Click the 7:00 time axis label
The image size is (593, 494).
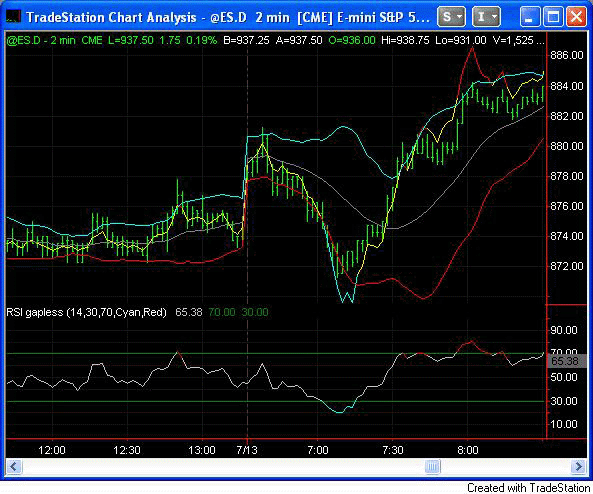[x=318, y=450]
